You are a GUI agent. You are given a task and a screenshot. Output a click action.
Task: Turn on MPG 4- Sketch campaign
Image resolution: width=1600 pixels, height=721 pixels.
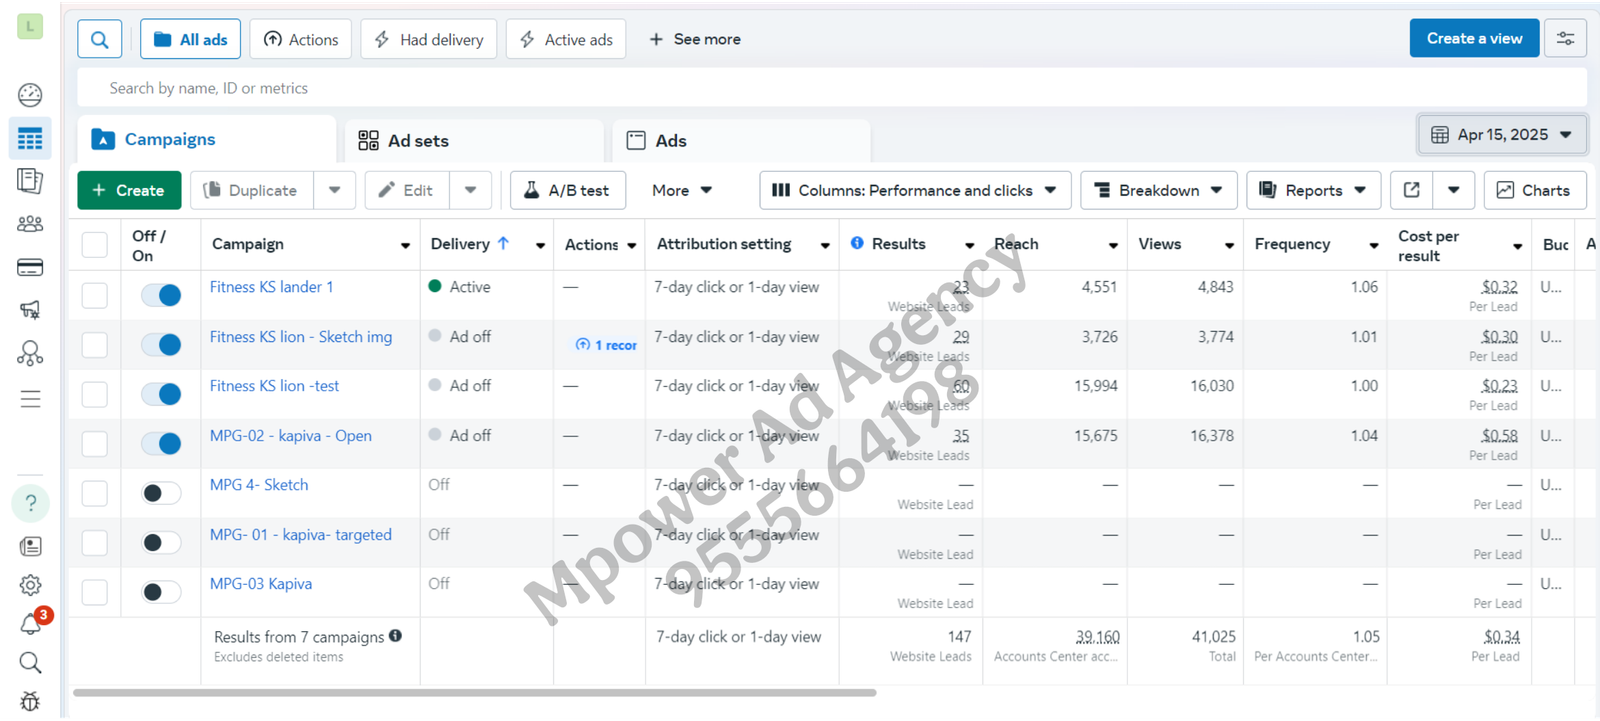(161, 493)
